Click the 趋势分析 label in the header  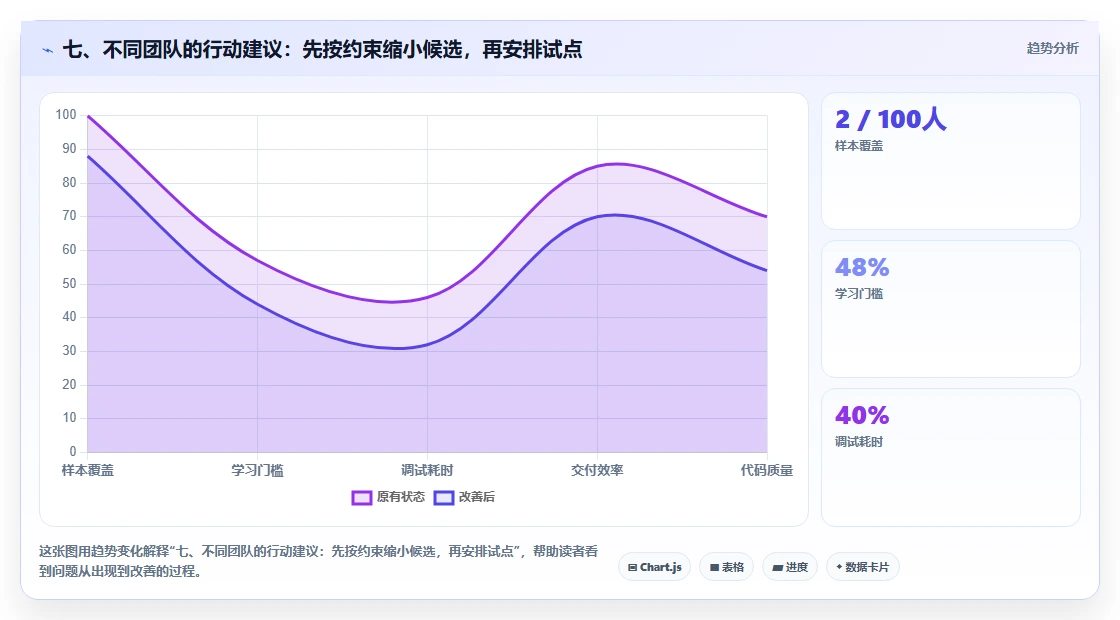[x=1052, y=49]
